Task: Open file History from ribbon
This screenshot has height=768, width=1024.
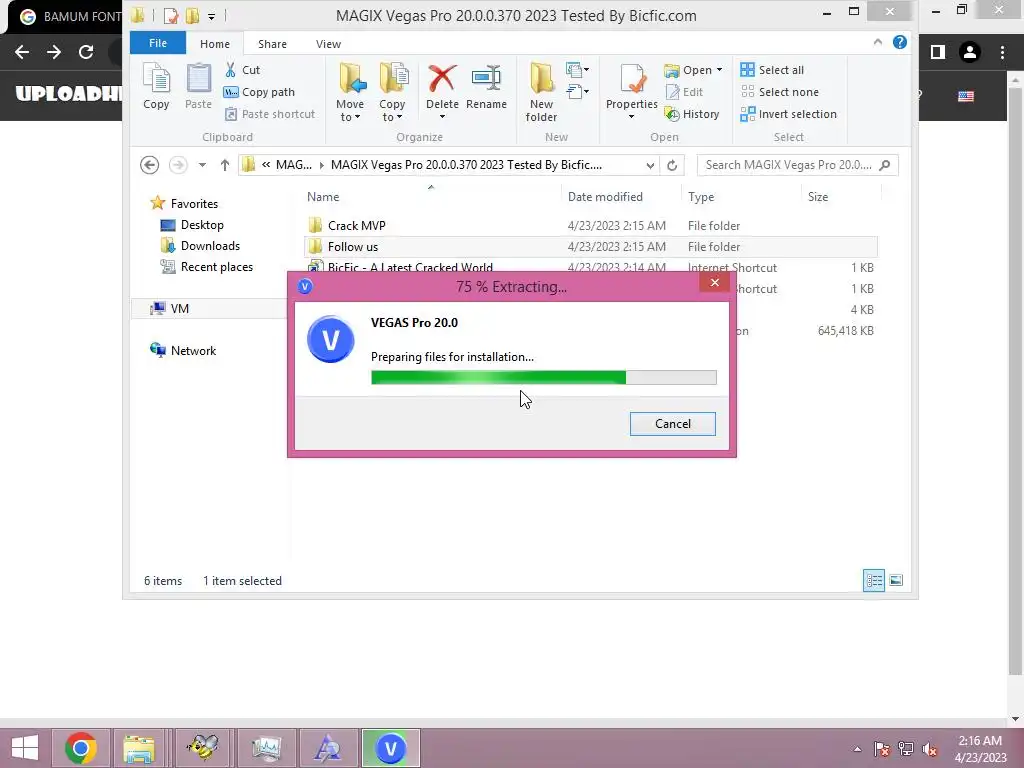Action: 692,114
